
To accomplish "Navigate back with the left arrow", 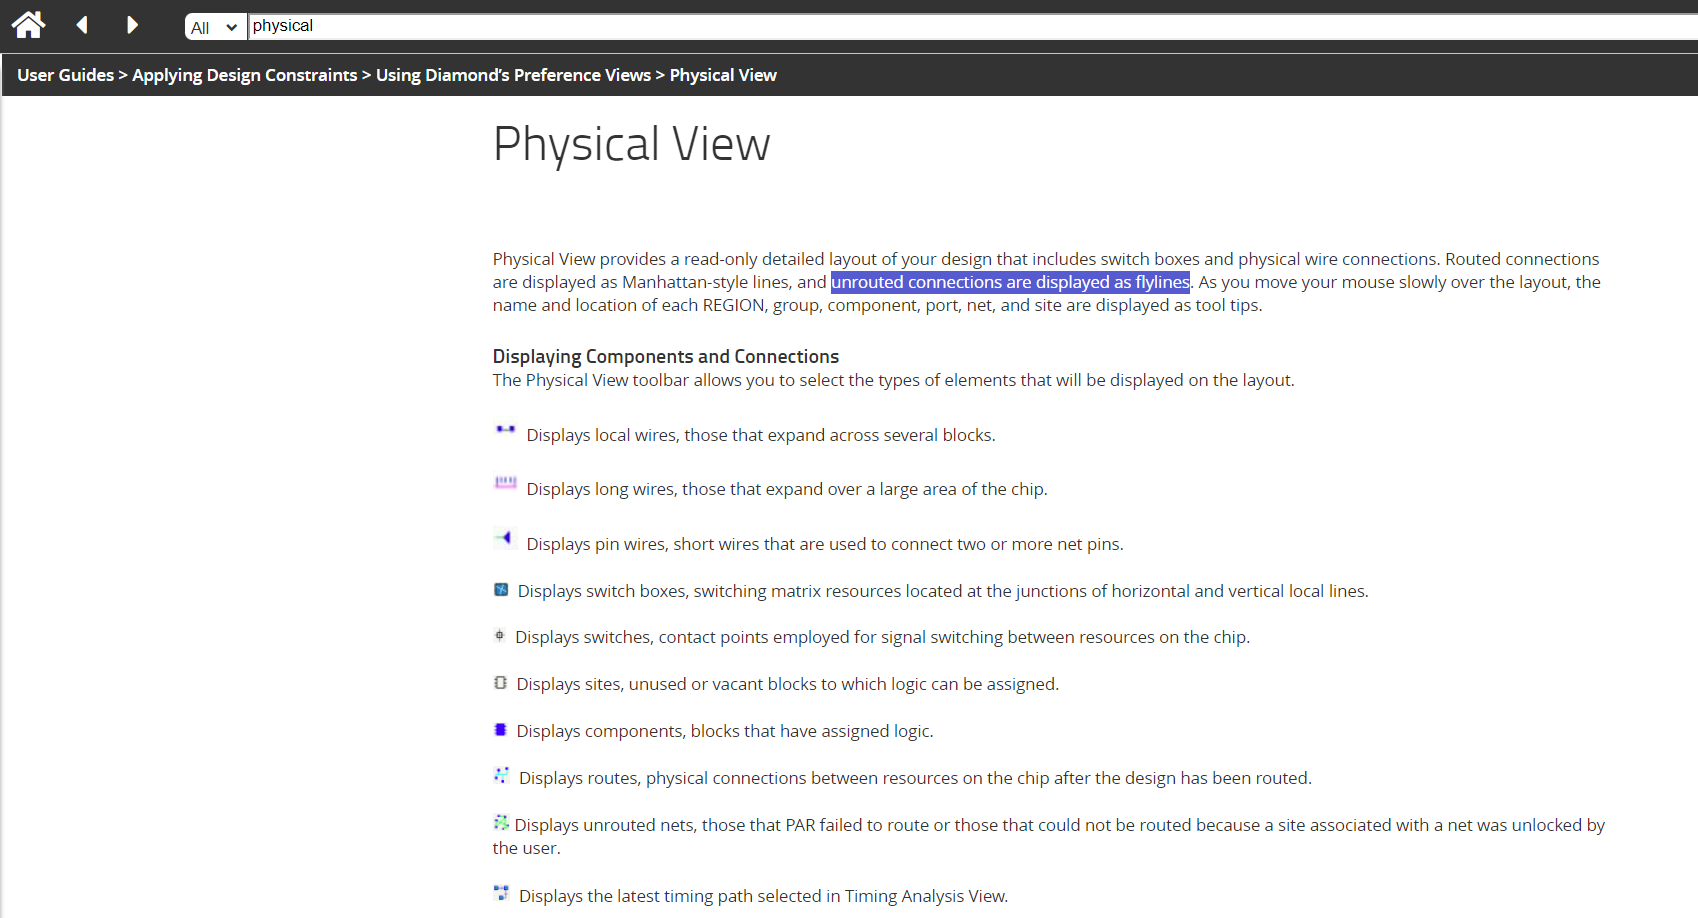I will pos(82,24).
